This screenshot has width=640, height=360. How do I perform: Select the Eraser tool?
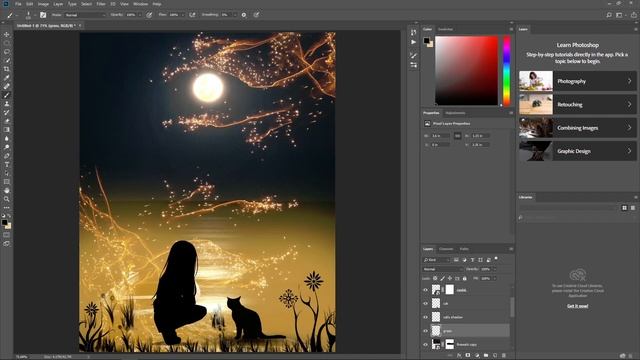[x=7, y=121]
